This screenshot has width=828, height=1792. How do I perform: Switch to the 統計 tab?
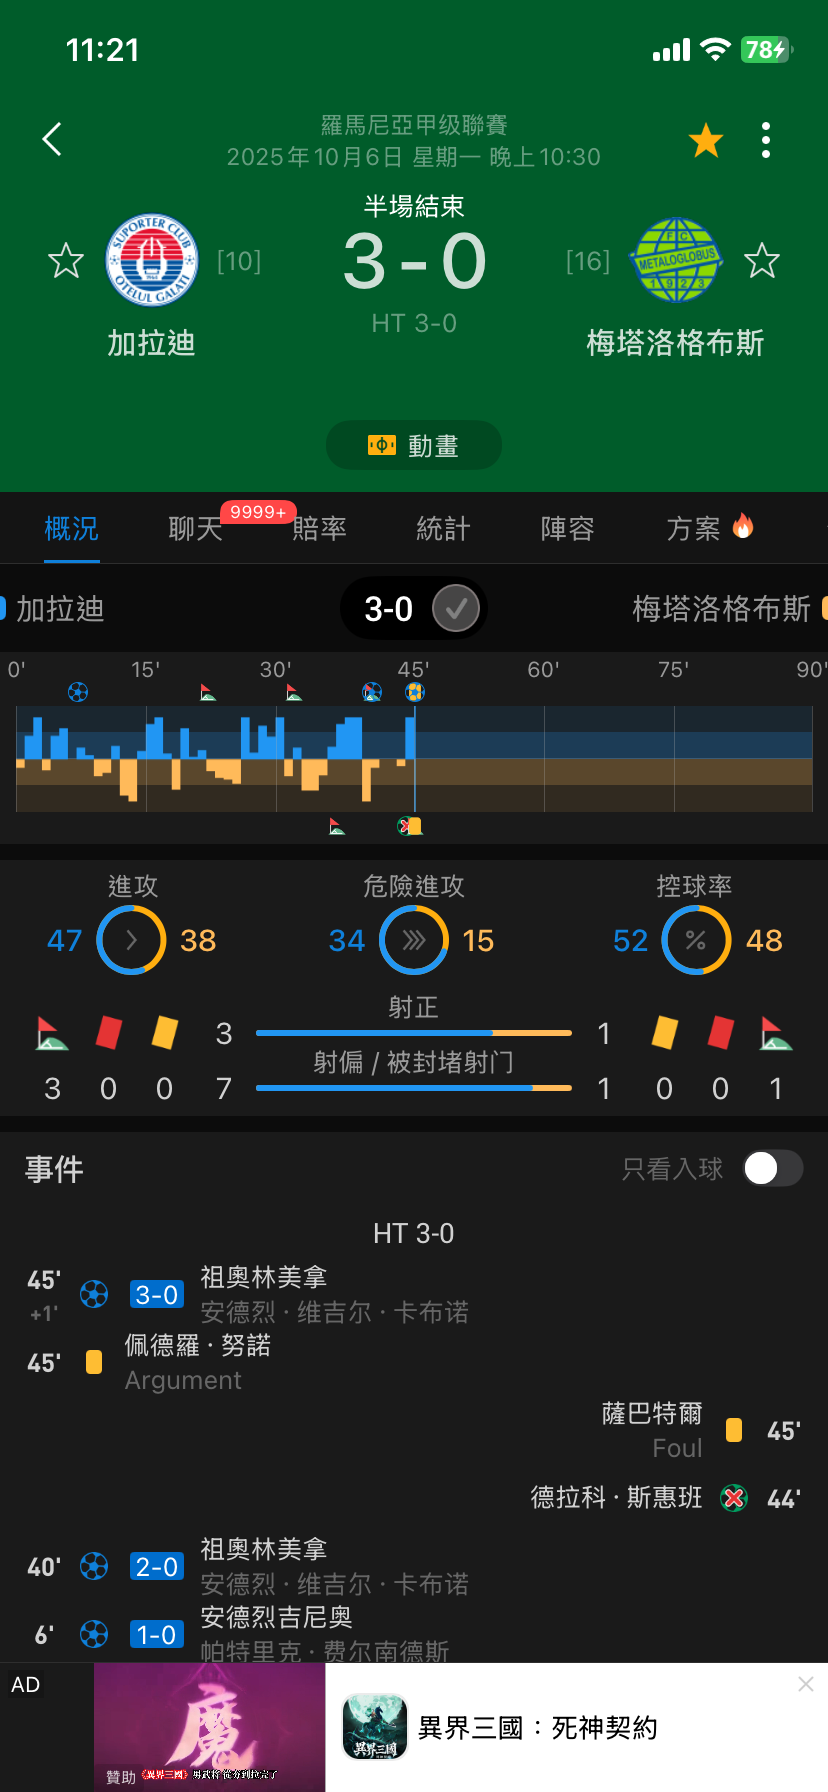(x=443, y=528)
